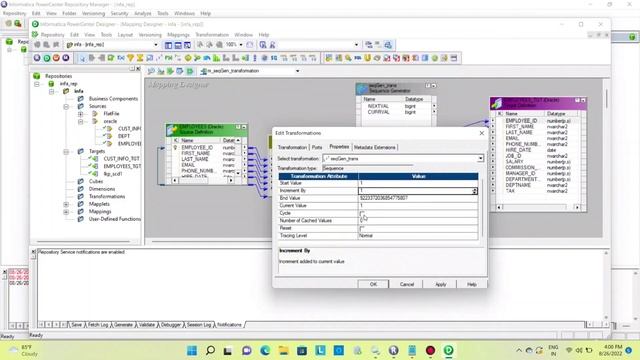Open the Validate output tab
This screenshot has height=360, width=640.
click(147, 325)
